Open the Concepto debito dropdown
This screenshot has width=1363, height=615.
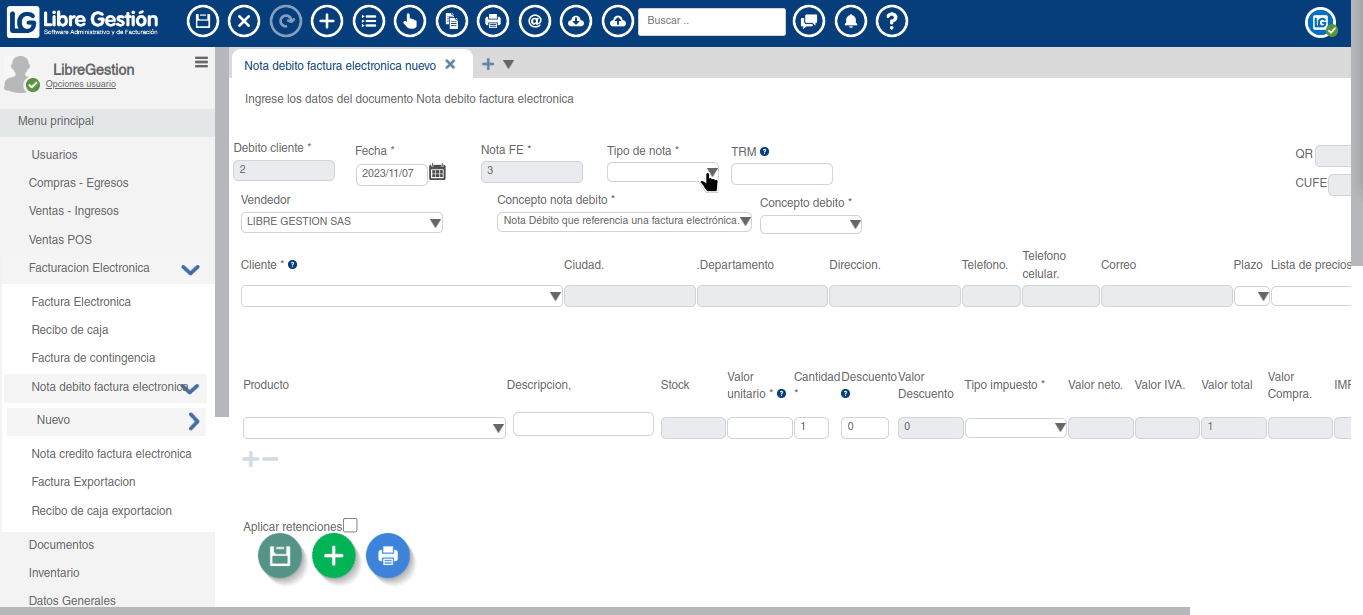(810, 225)
